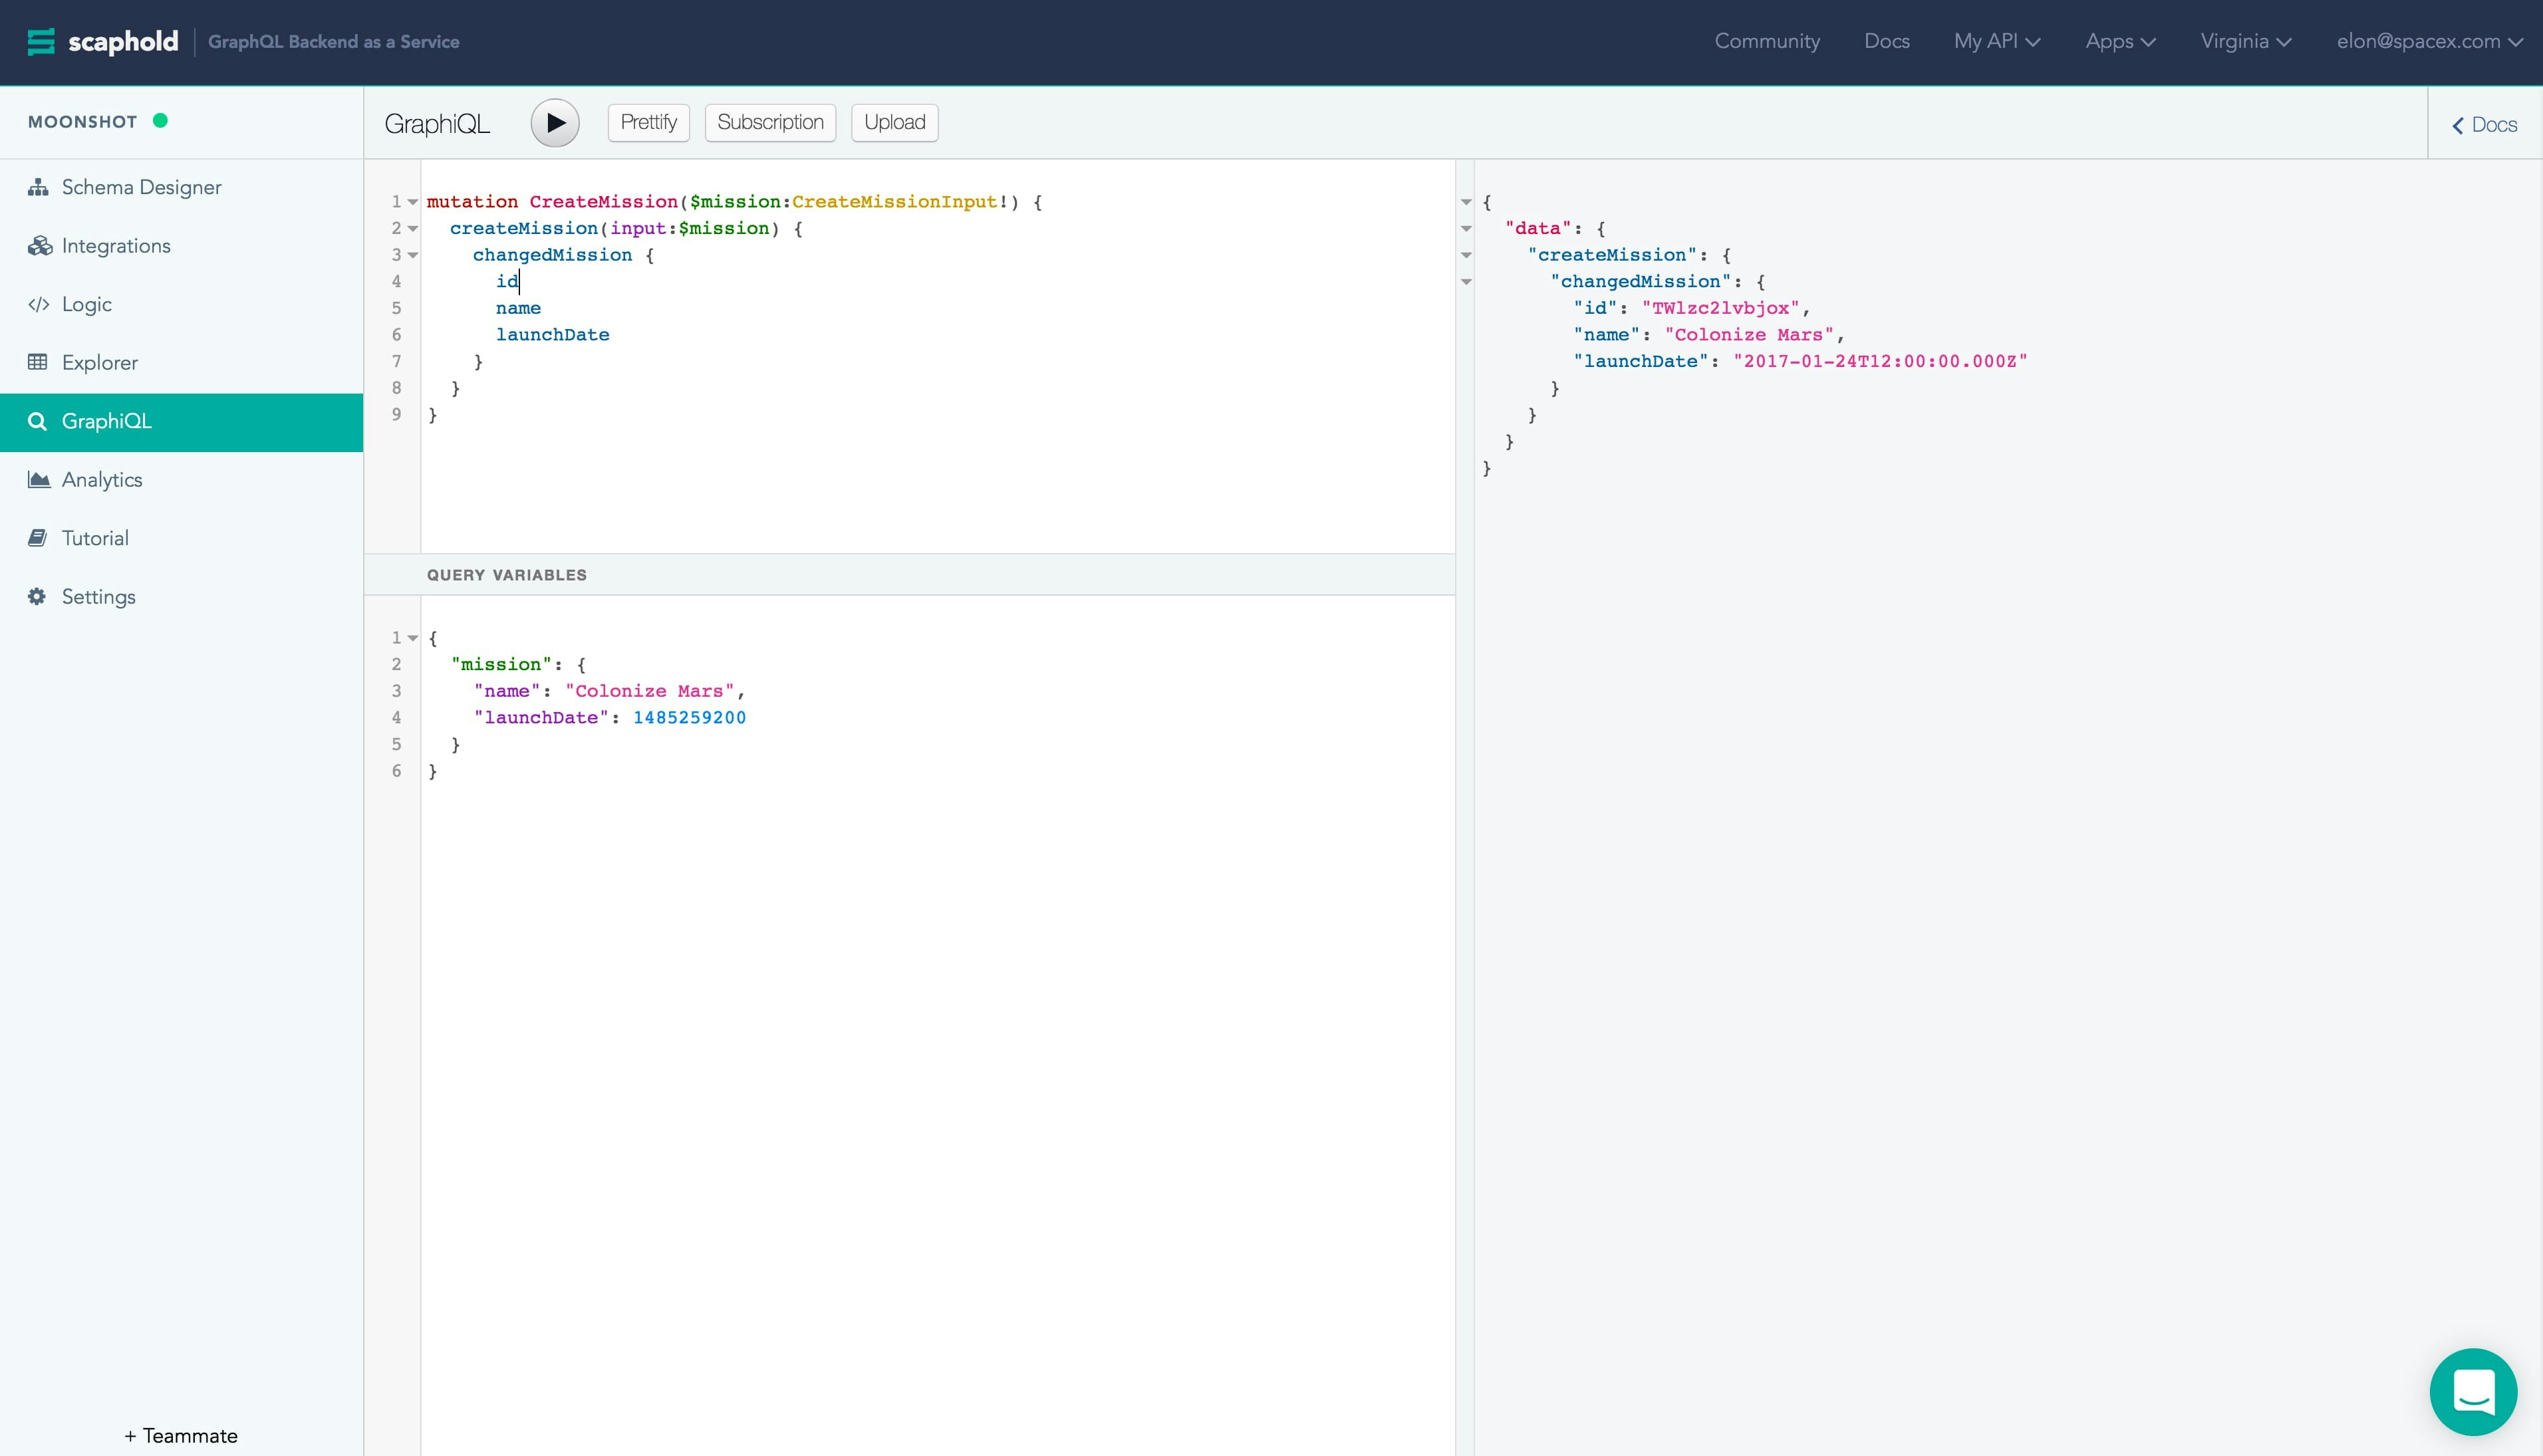2543x1456 pixels.
Task: Run the GraphiQL query with play button
Action: 555,123
